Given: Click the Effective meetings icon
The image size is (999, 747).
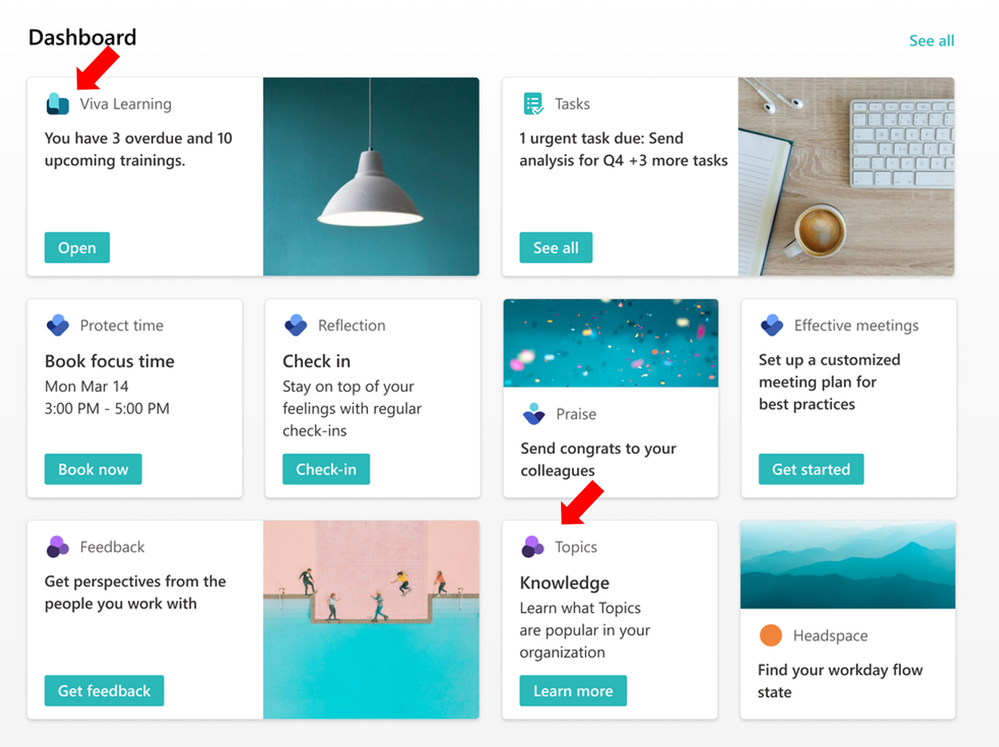Looking at the screenshot, I should coord(771,325).
